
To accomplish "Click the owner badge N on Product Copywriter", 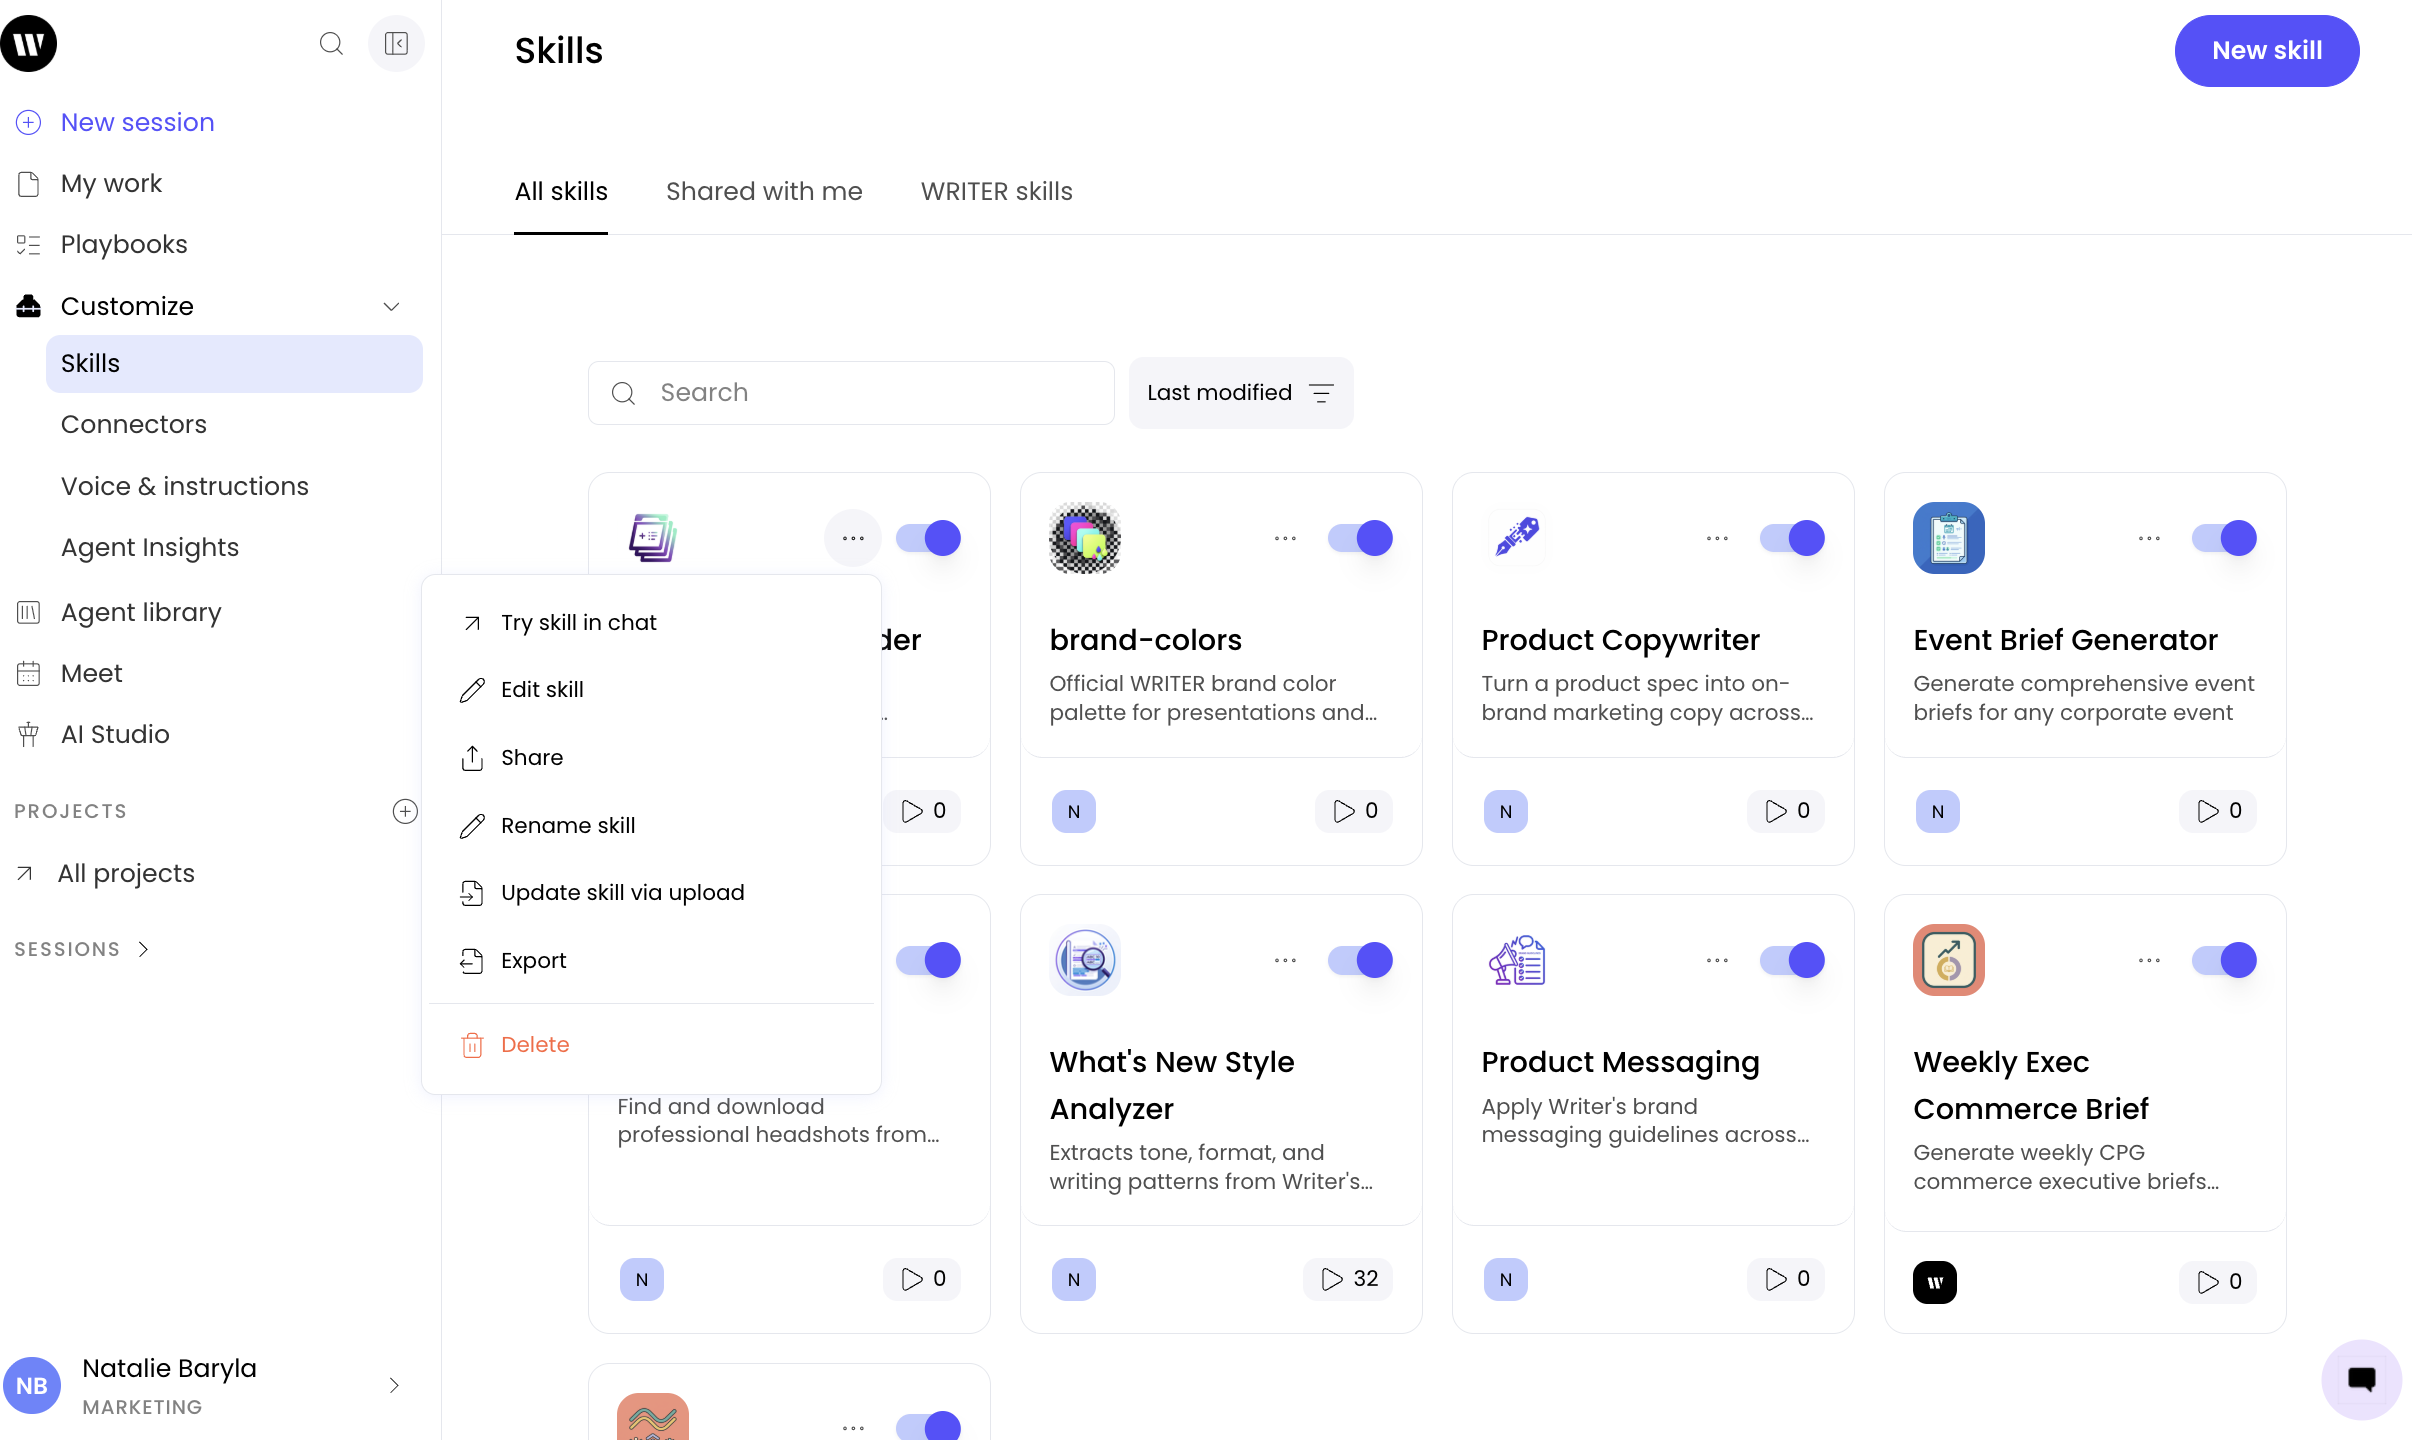I will [1506, 811].
